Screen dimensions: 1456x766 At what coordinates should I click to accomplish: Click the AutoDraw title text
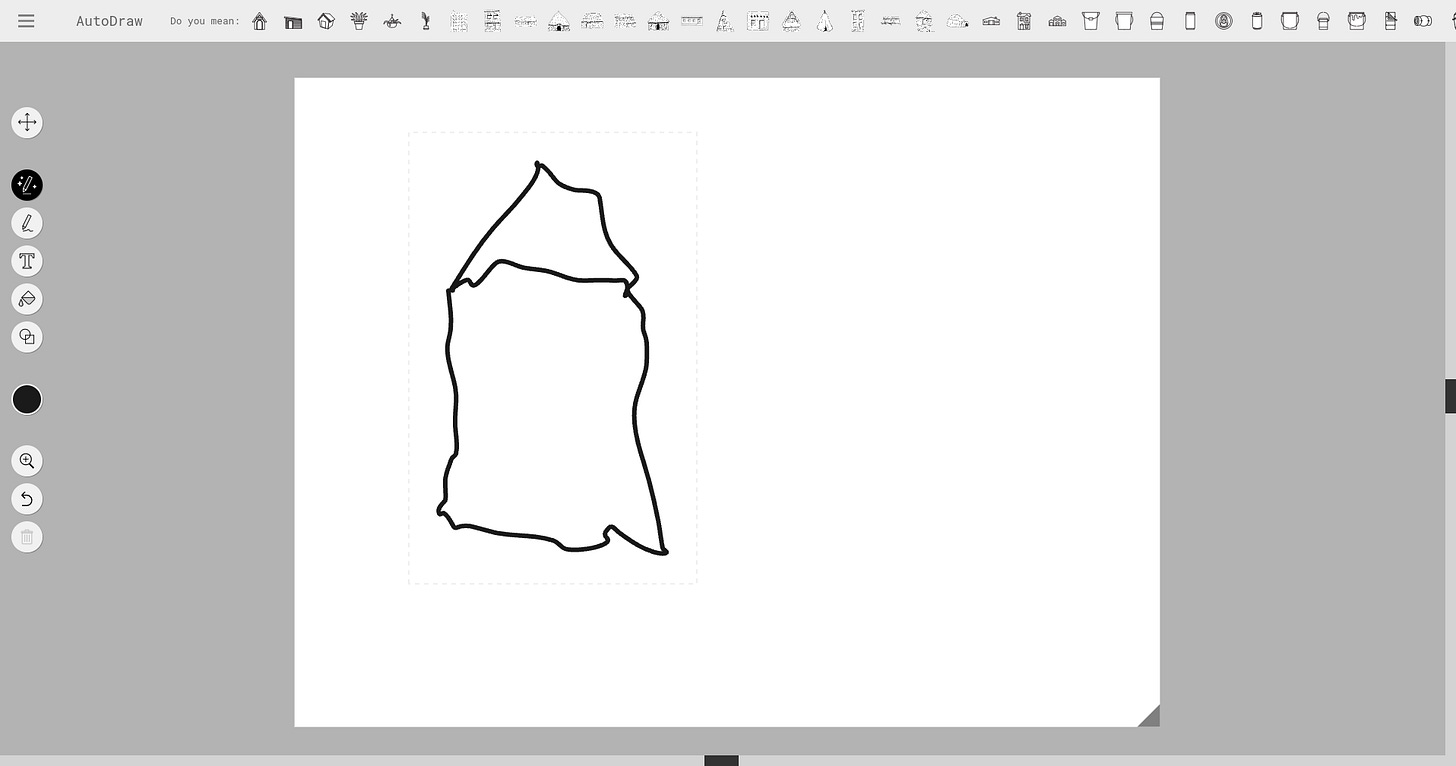coord(109,20)
